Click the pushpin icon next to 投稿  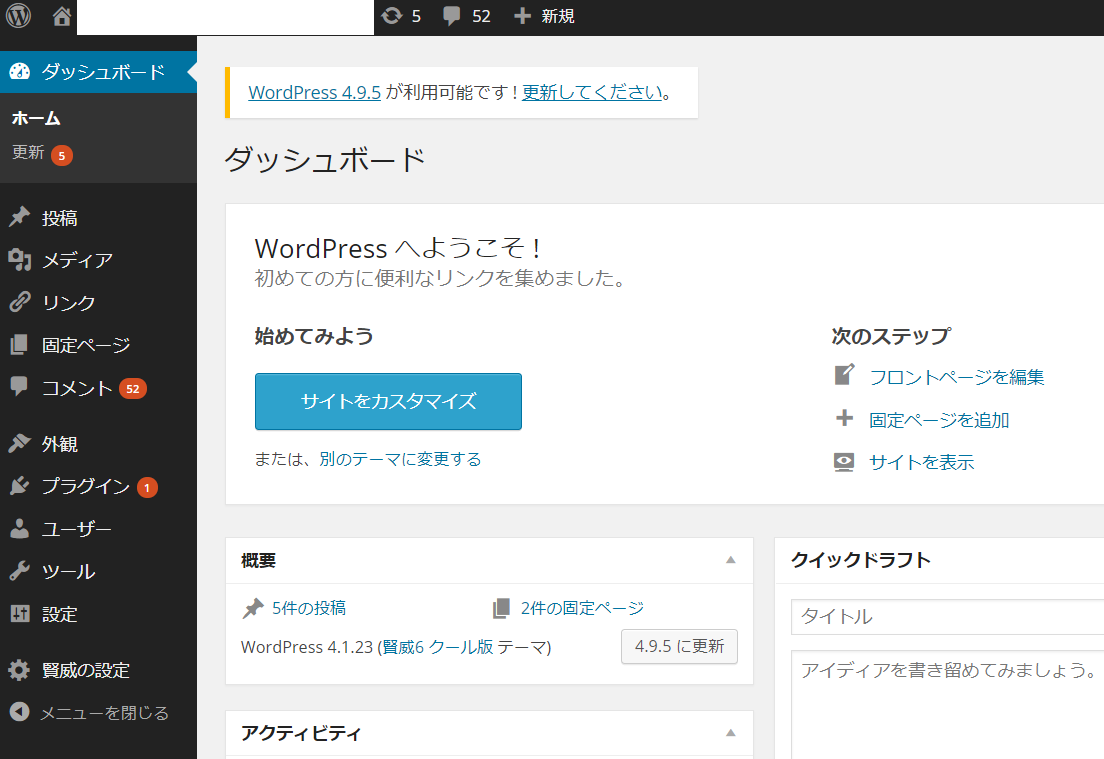[20, 218]
